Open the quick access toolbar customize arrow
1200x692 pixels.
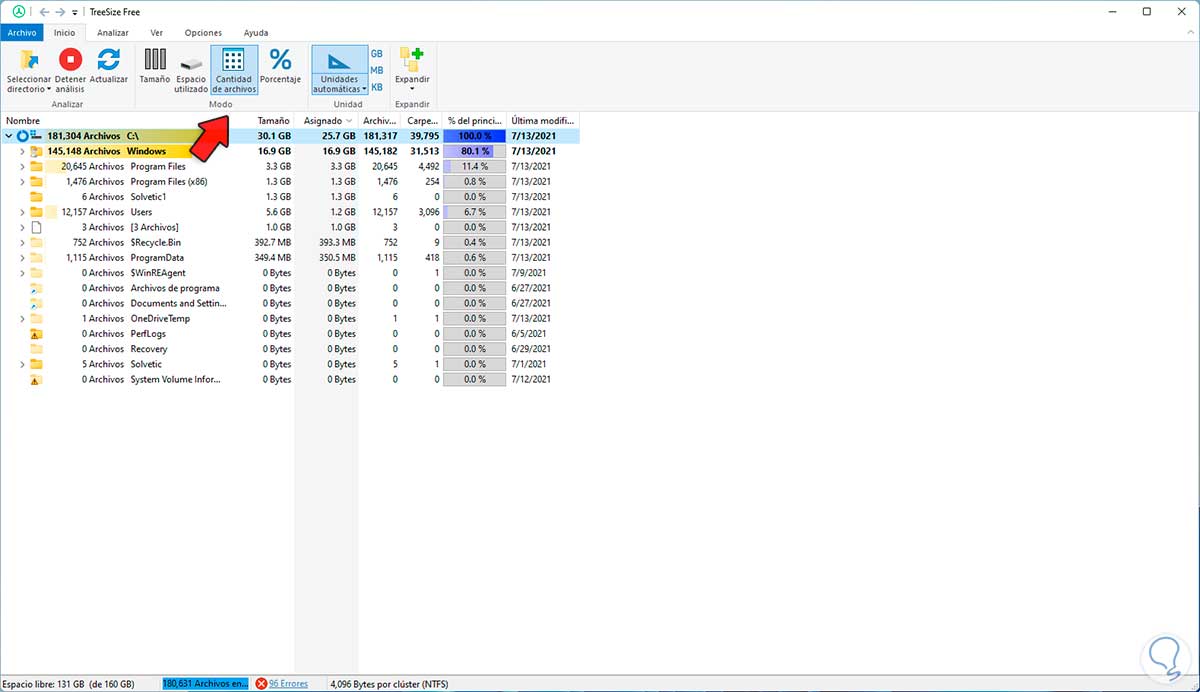(x=75, y=12)
